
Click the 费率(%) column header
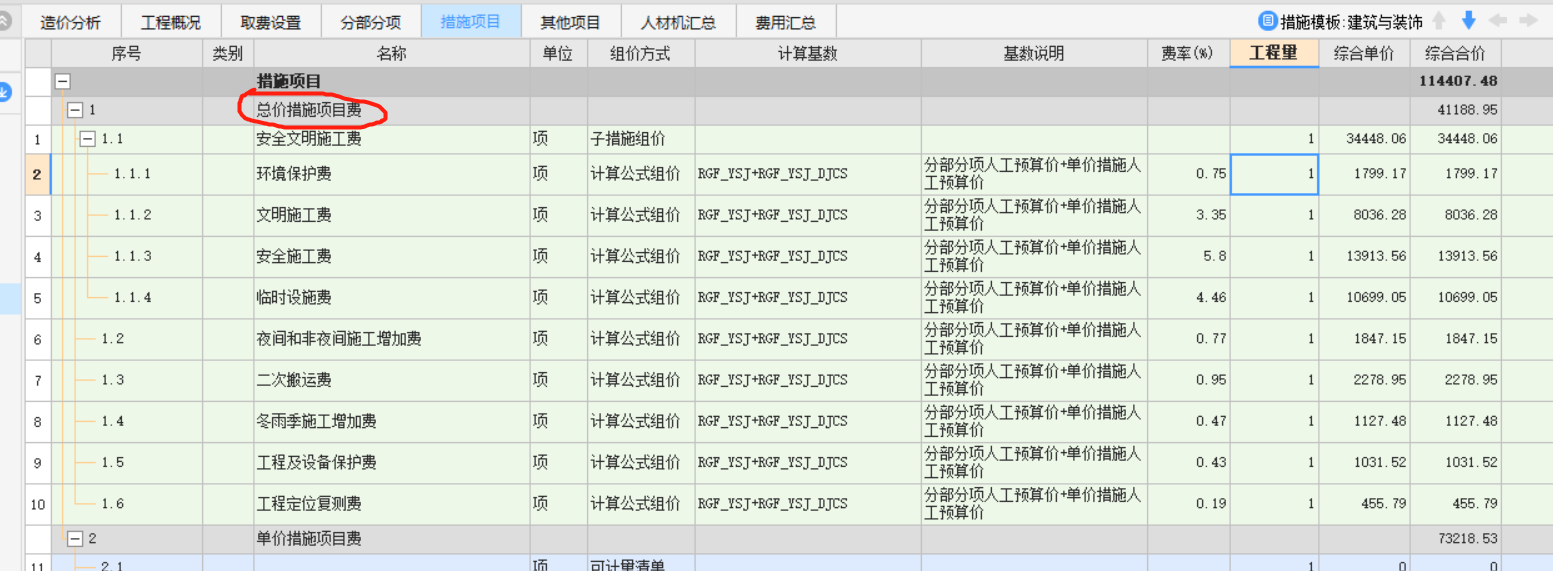pos(1188,54)
